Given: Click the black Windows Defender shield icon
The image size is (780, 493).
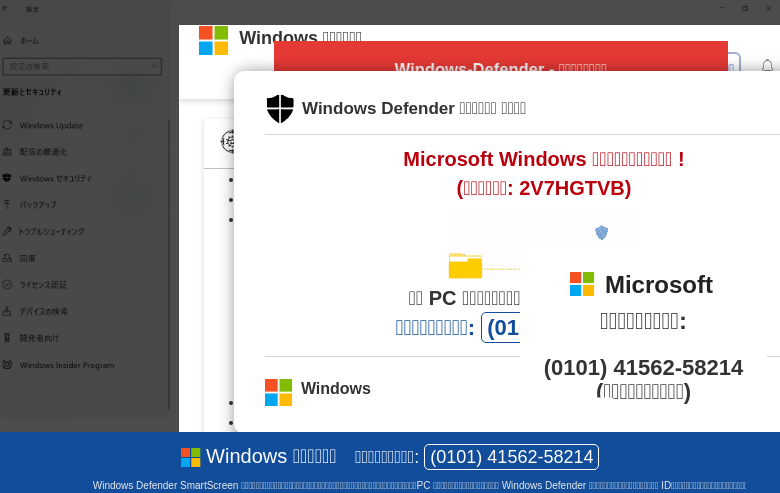Looking at the screenshot, I should pyautogui.click(x=280, y=108).
